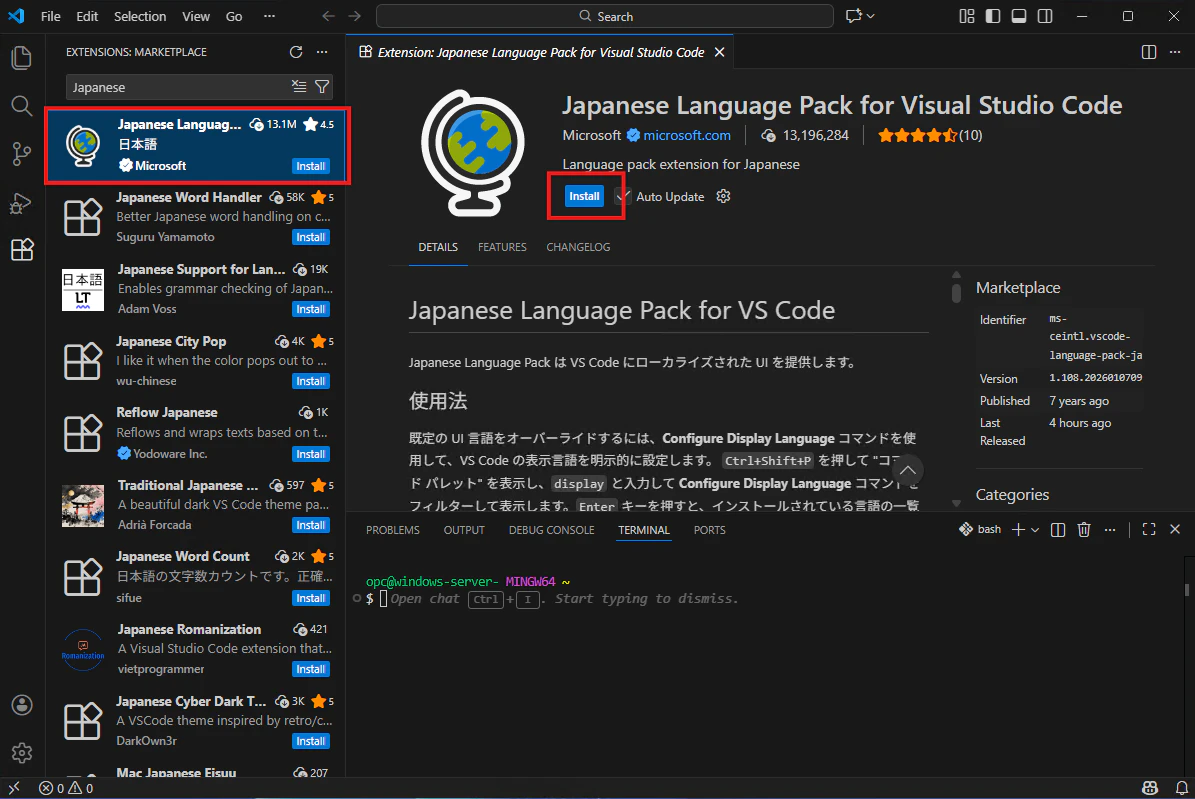Open Run and Debug view
Viewport: 1195px width, 799px height.
21,203
